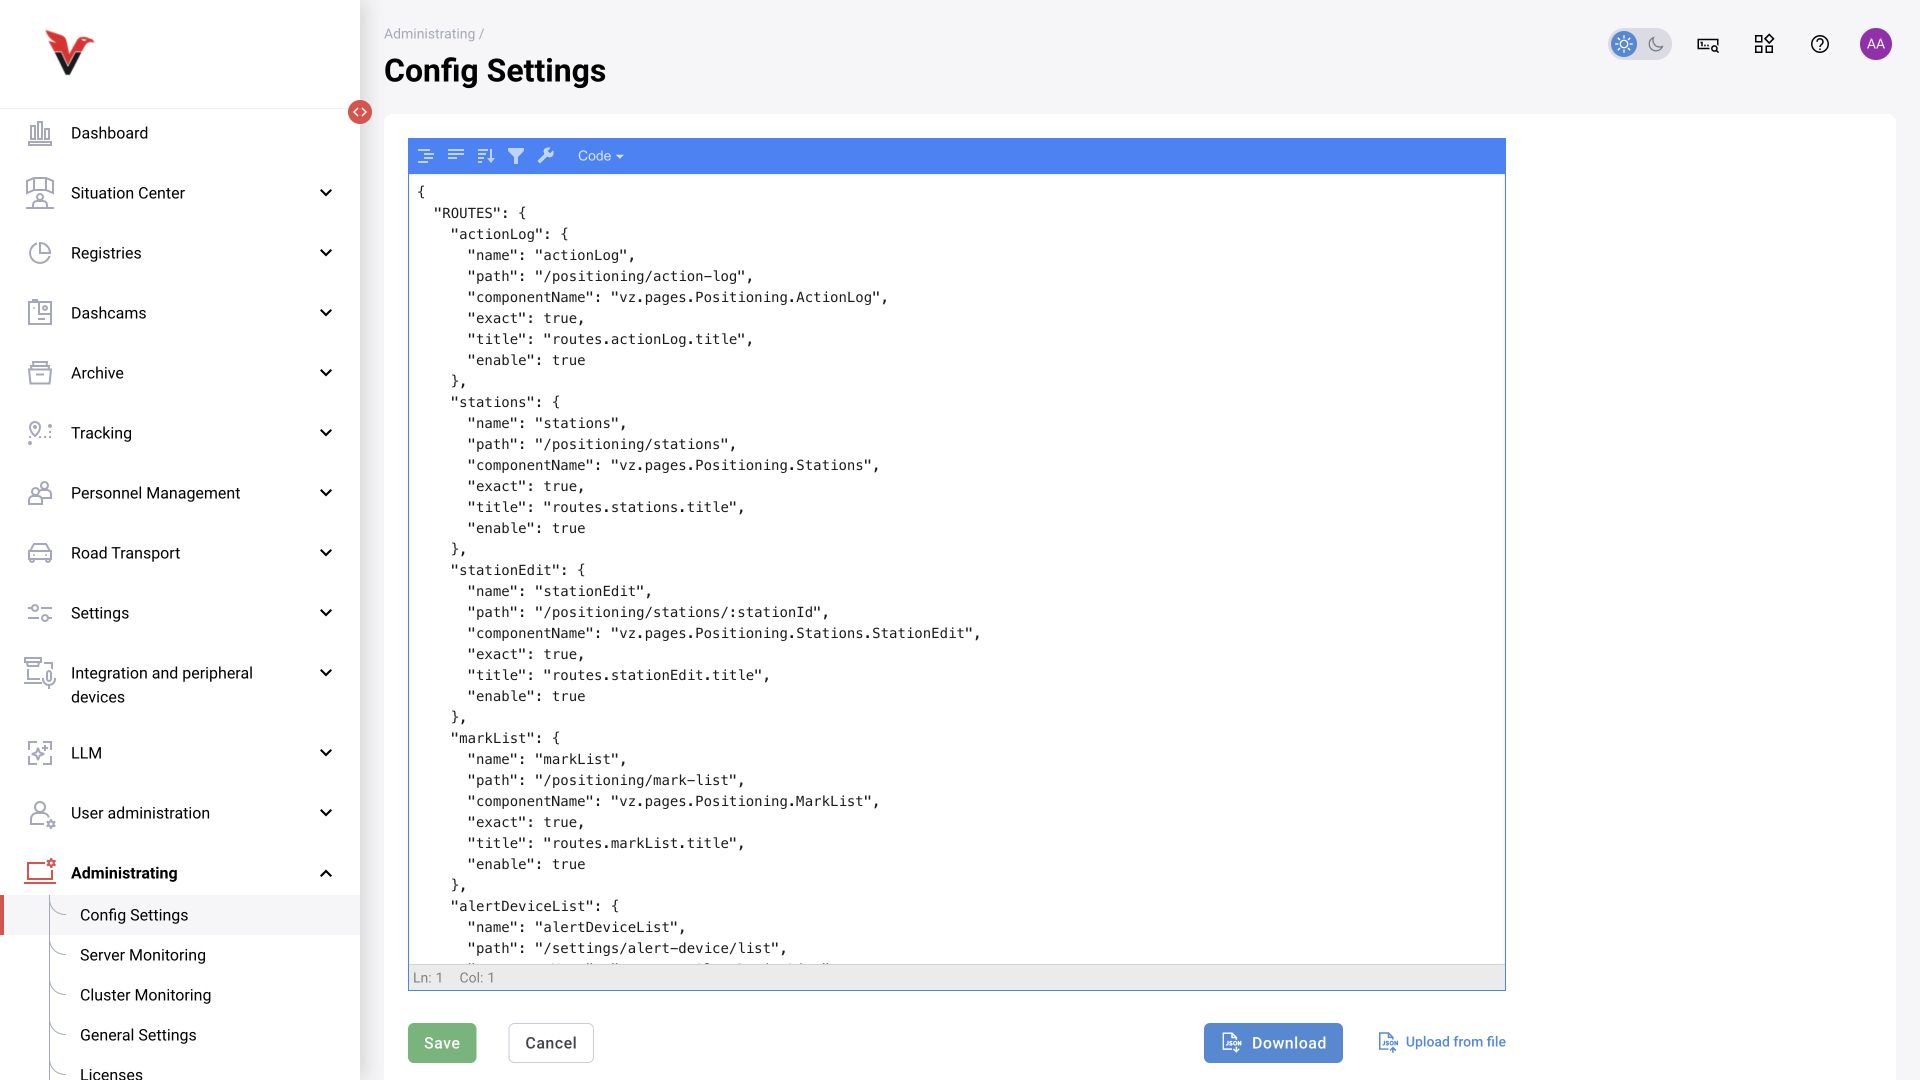Click the format JSON icon in editor toolbar
Viewport: 1920px width, 1080px height.
click(426, 156)
